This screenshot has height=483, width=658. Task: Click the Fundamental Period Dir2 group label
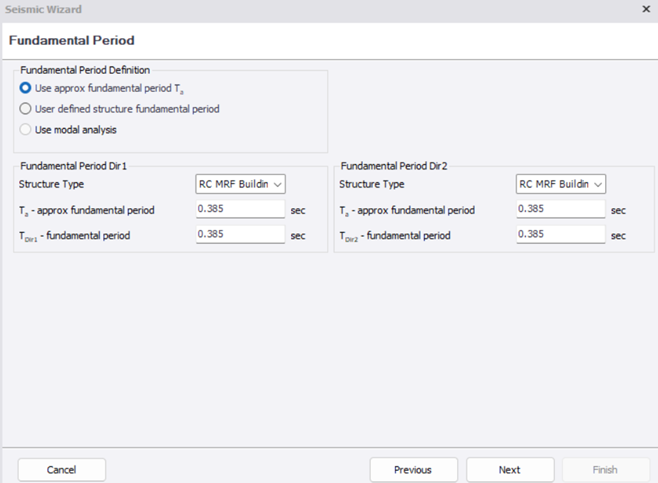point(394,166)
